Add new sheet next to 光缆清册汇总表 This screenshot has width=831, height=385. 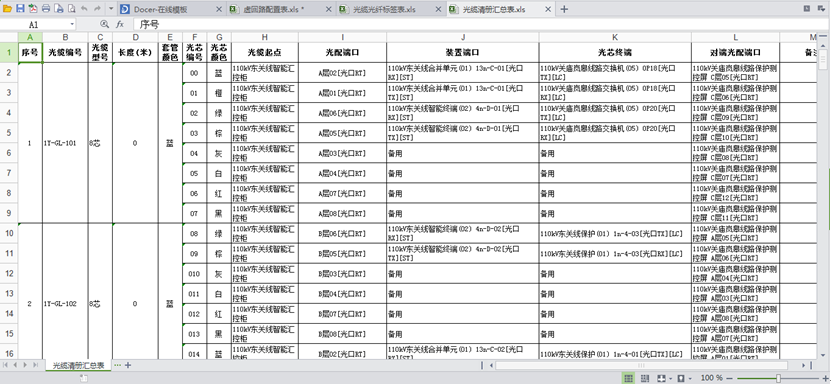click(128, 365)
